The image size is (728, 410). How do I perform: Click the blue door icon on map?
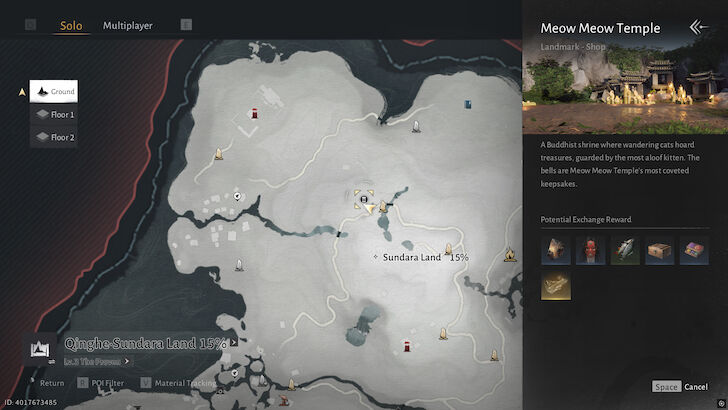click(468, 104)
